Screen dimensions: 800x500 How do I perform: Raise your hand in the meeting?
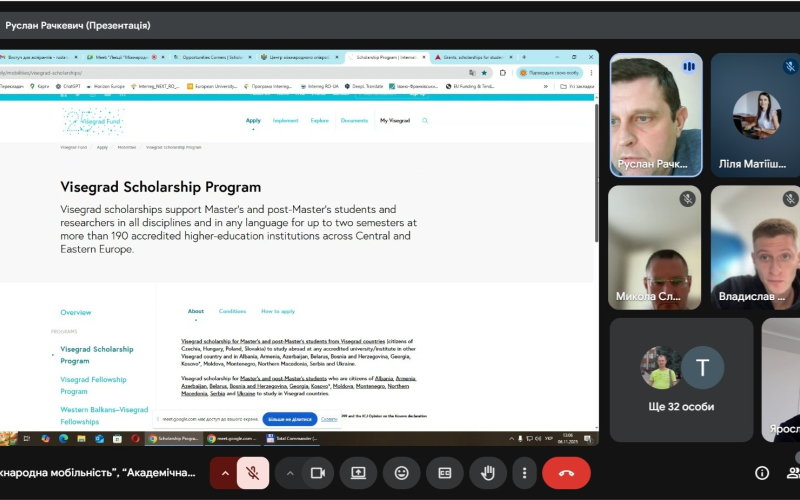(x=488, y=472)
